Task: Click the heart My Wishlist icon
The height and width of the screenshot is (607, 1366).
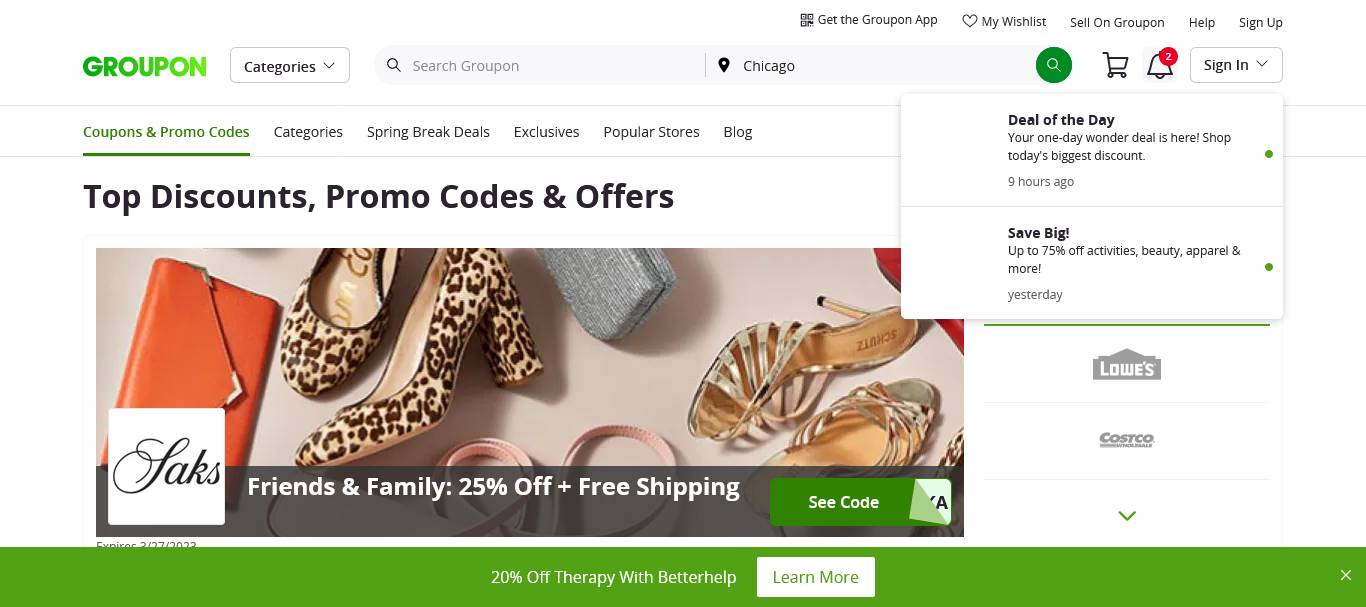Action: pyautogui.click(x=969, y=21)
